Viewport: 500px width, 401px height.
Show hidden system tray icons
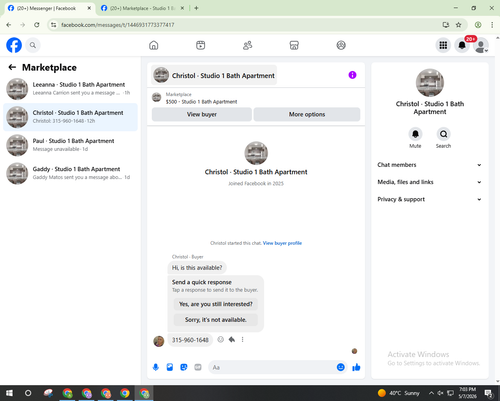pos(431,393)
